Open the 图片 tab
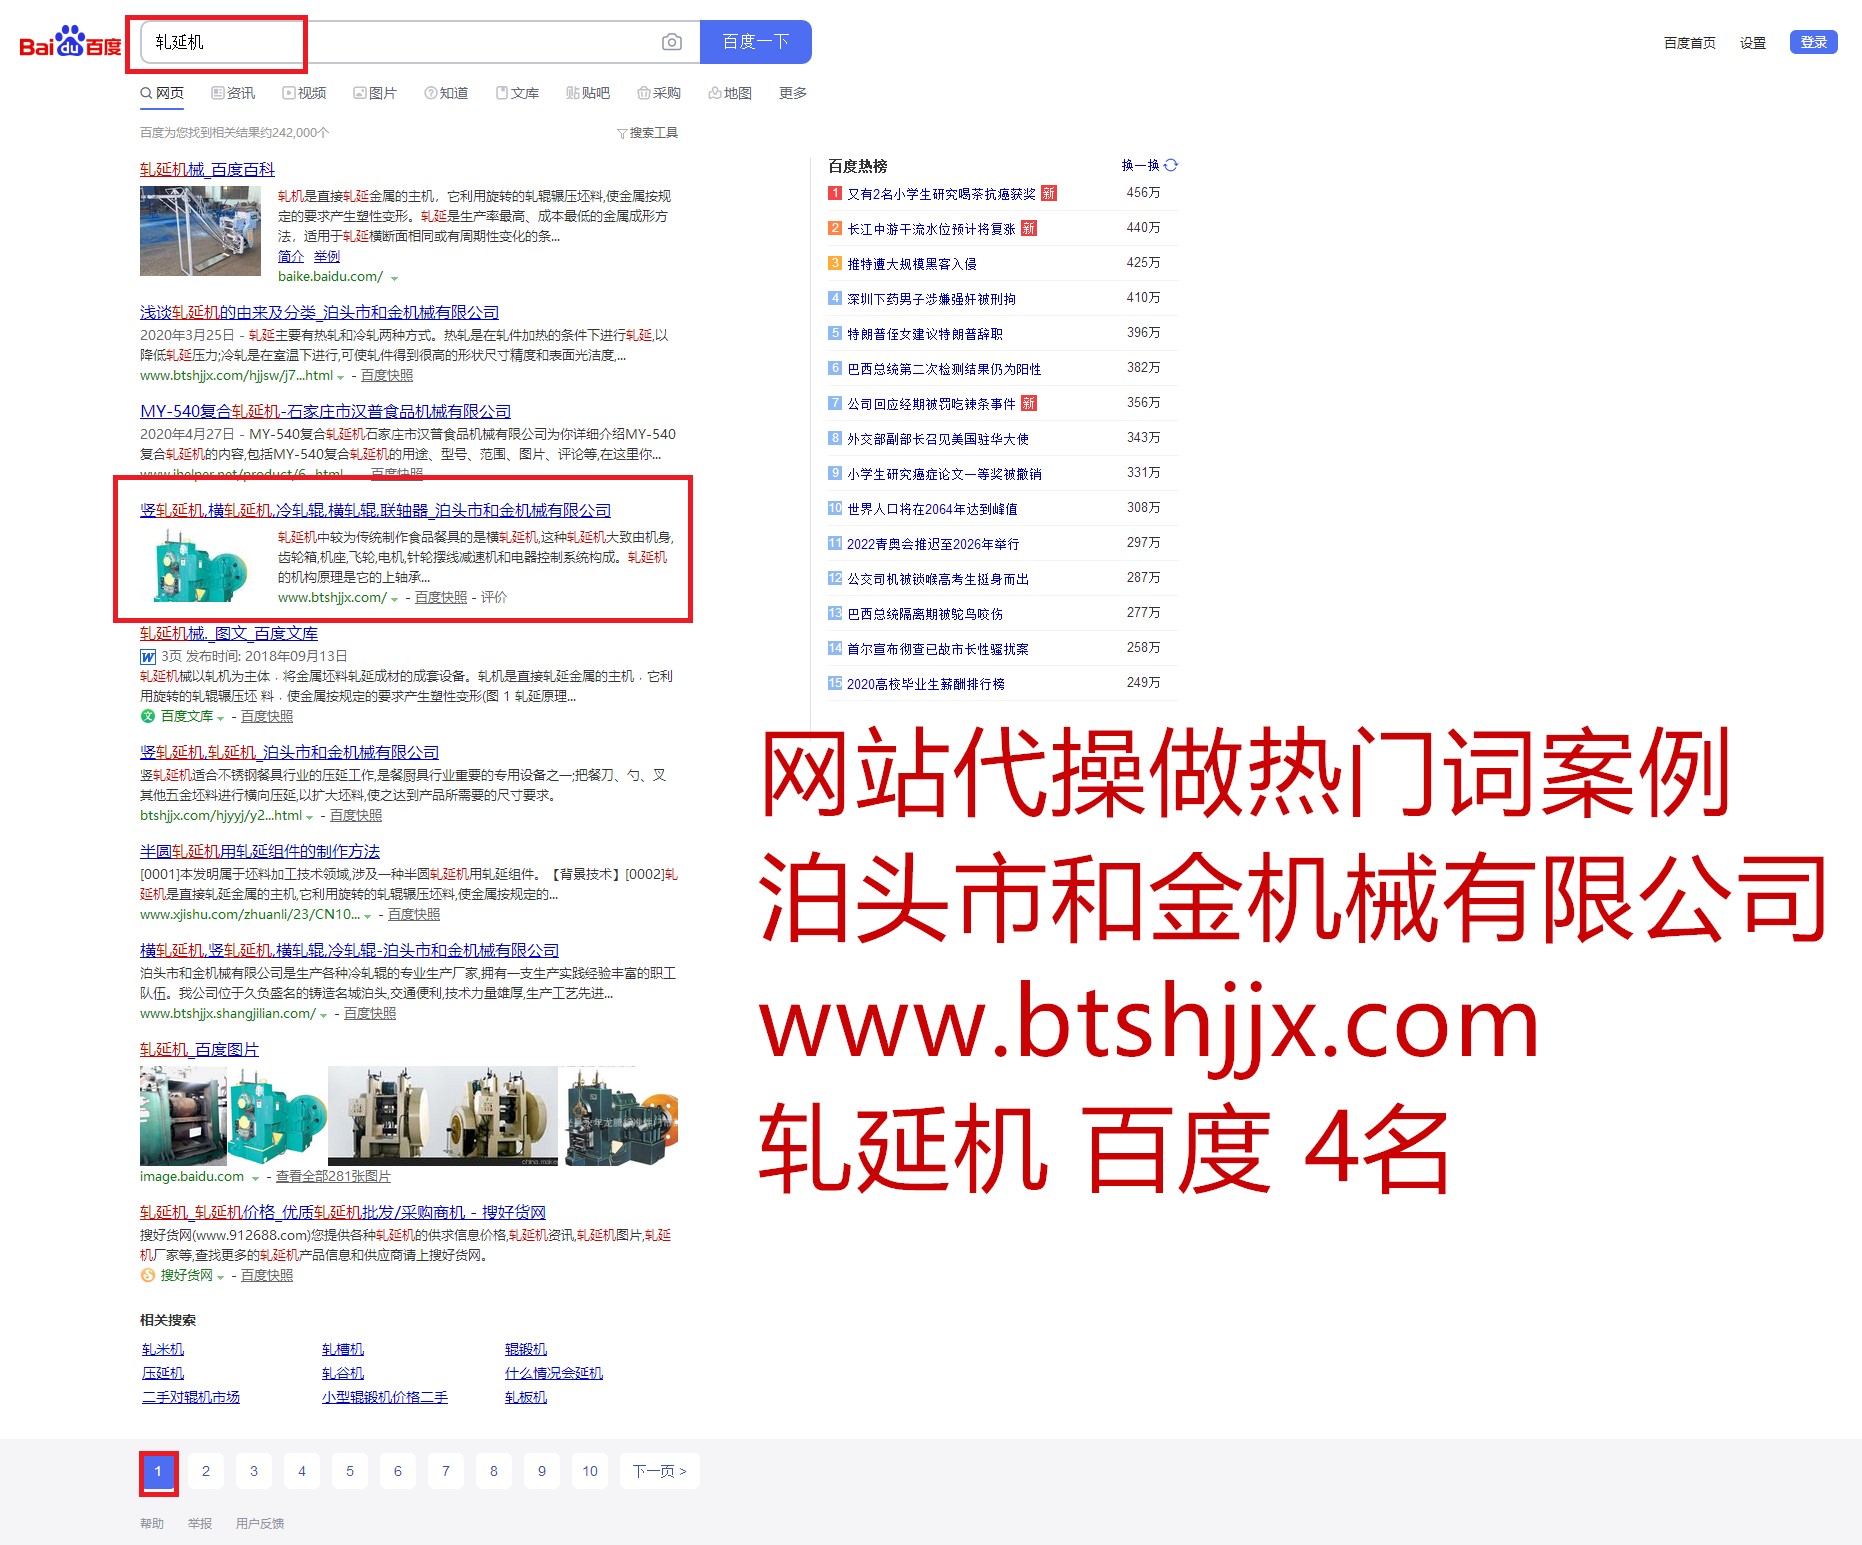 [x=375, y=93]
